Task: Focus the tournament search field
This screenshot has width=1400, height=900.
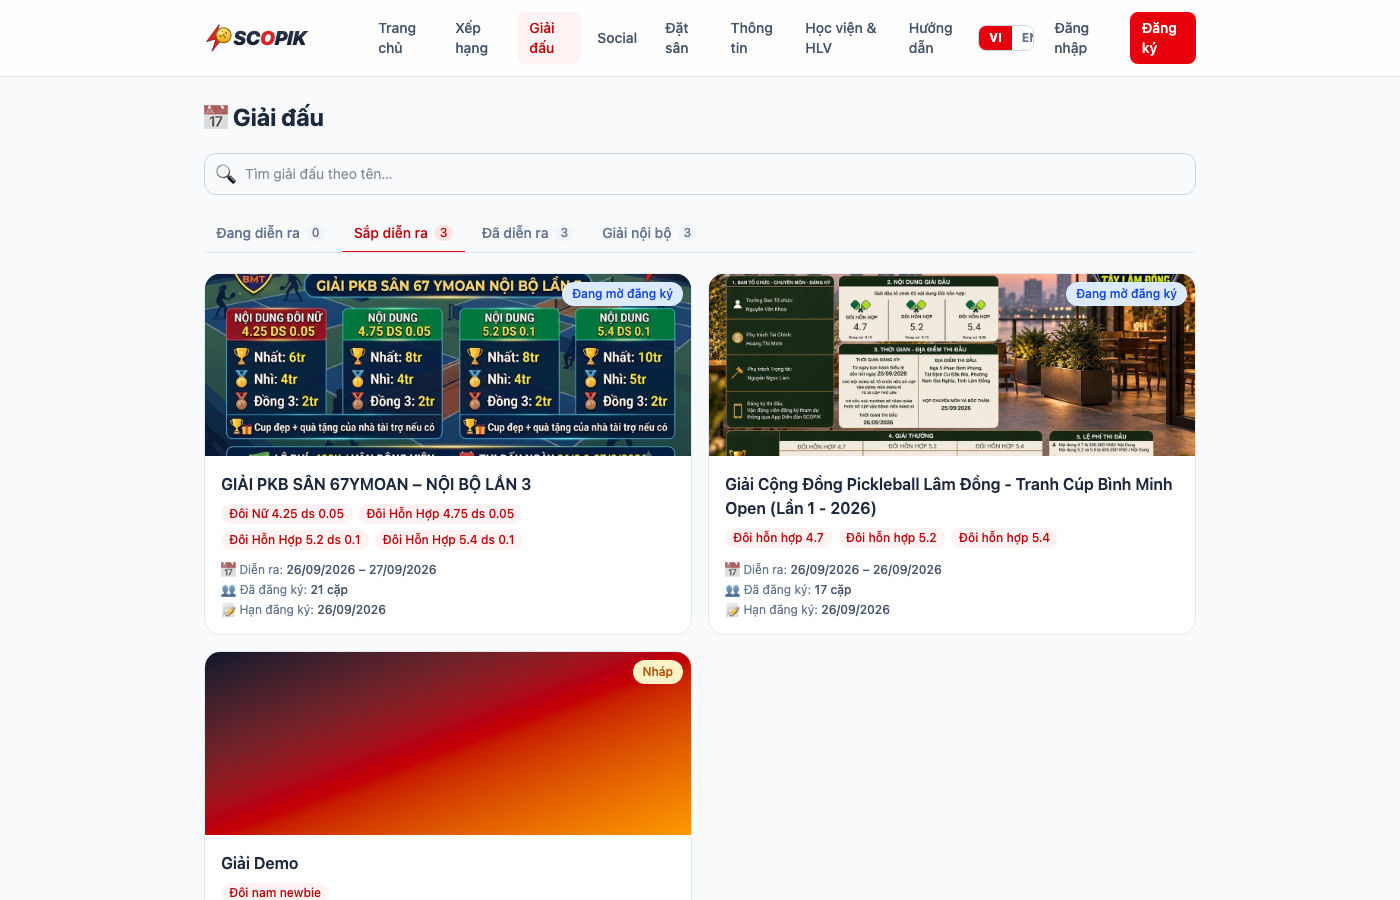Action: tap(700, 174)
